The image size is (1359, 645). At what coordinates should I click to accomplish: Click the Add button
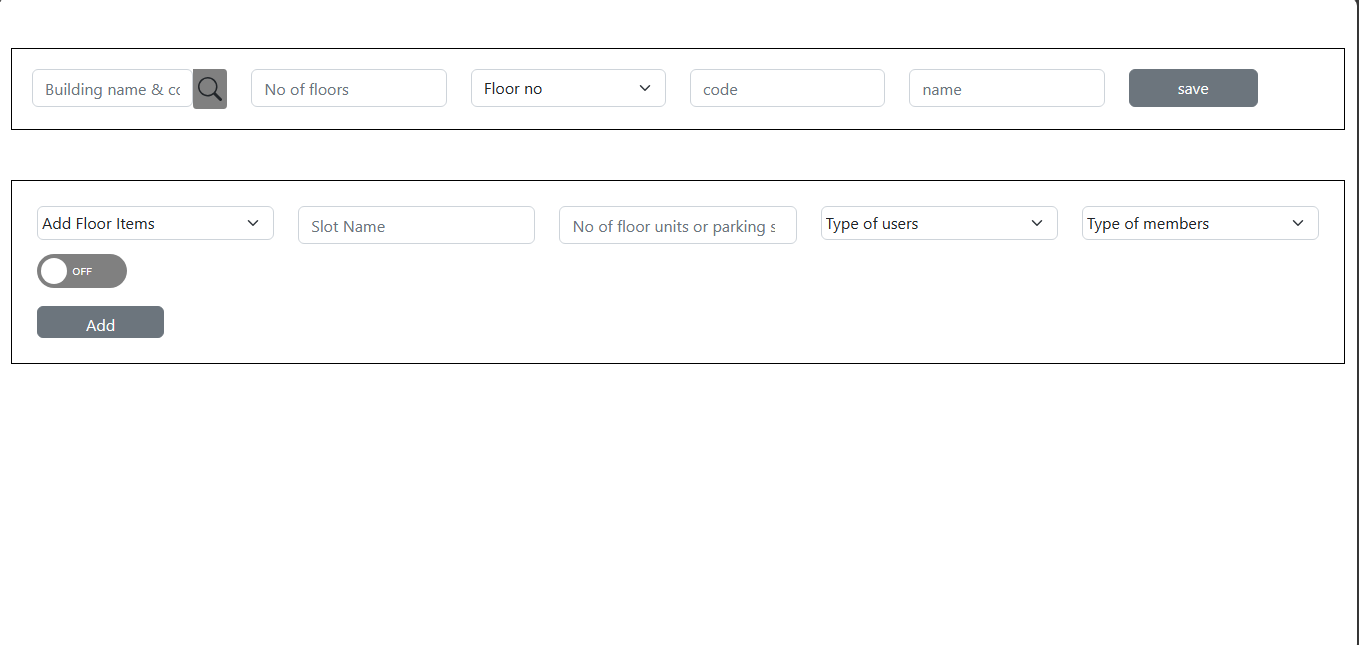[x=100, y=322]
